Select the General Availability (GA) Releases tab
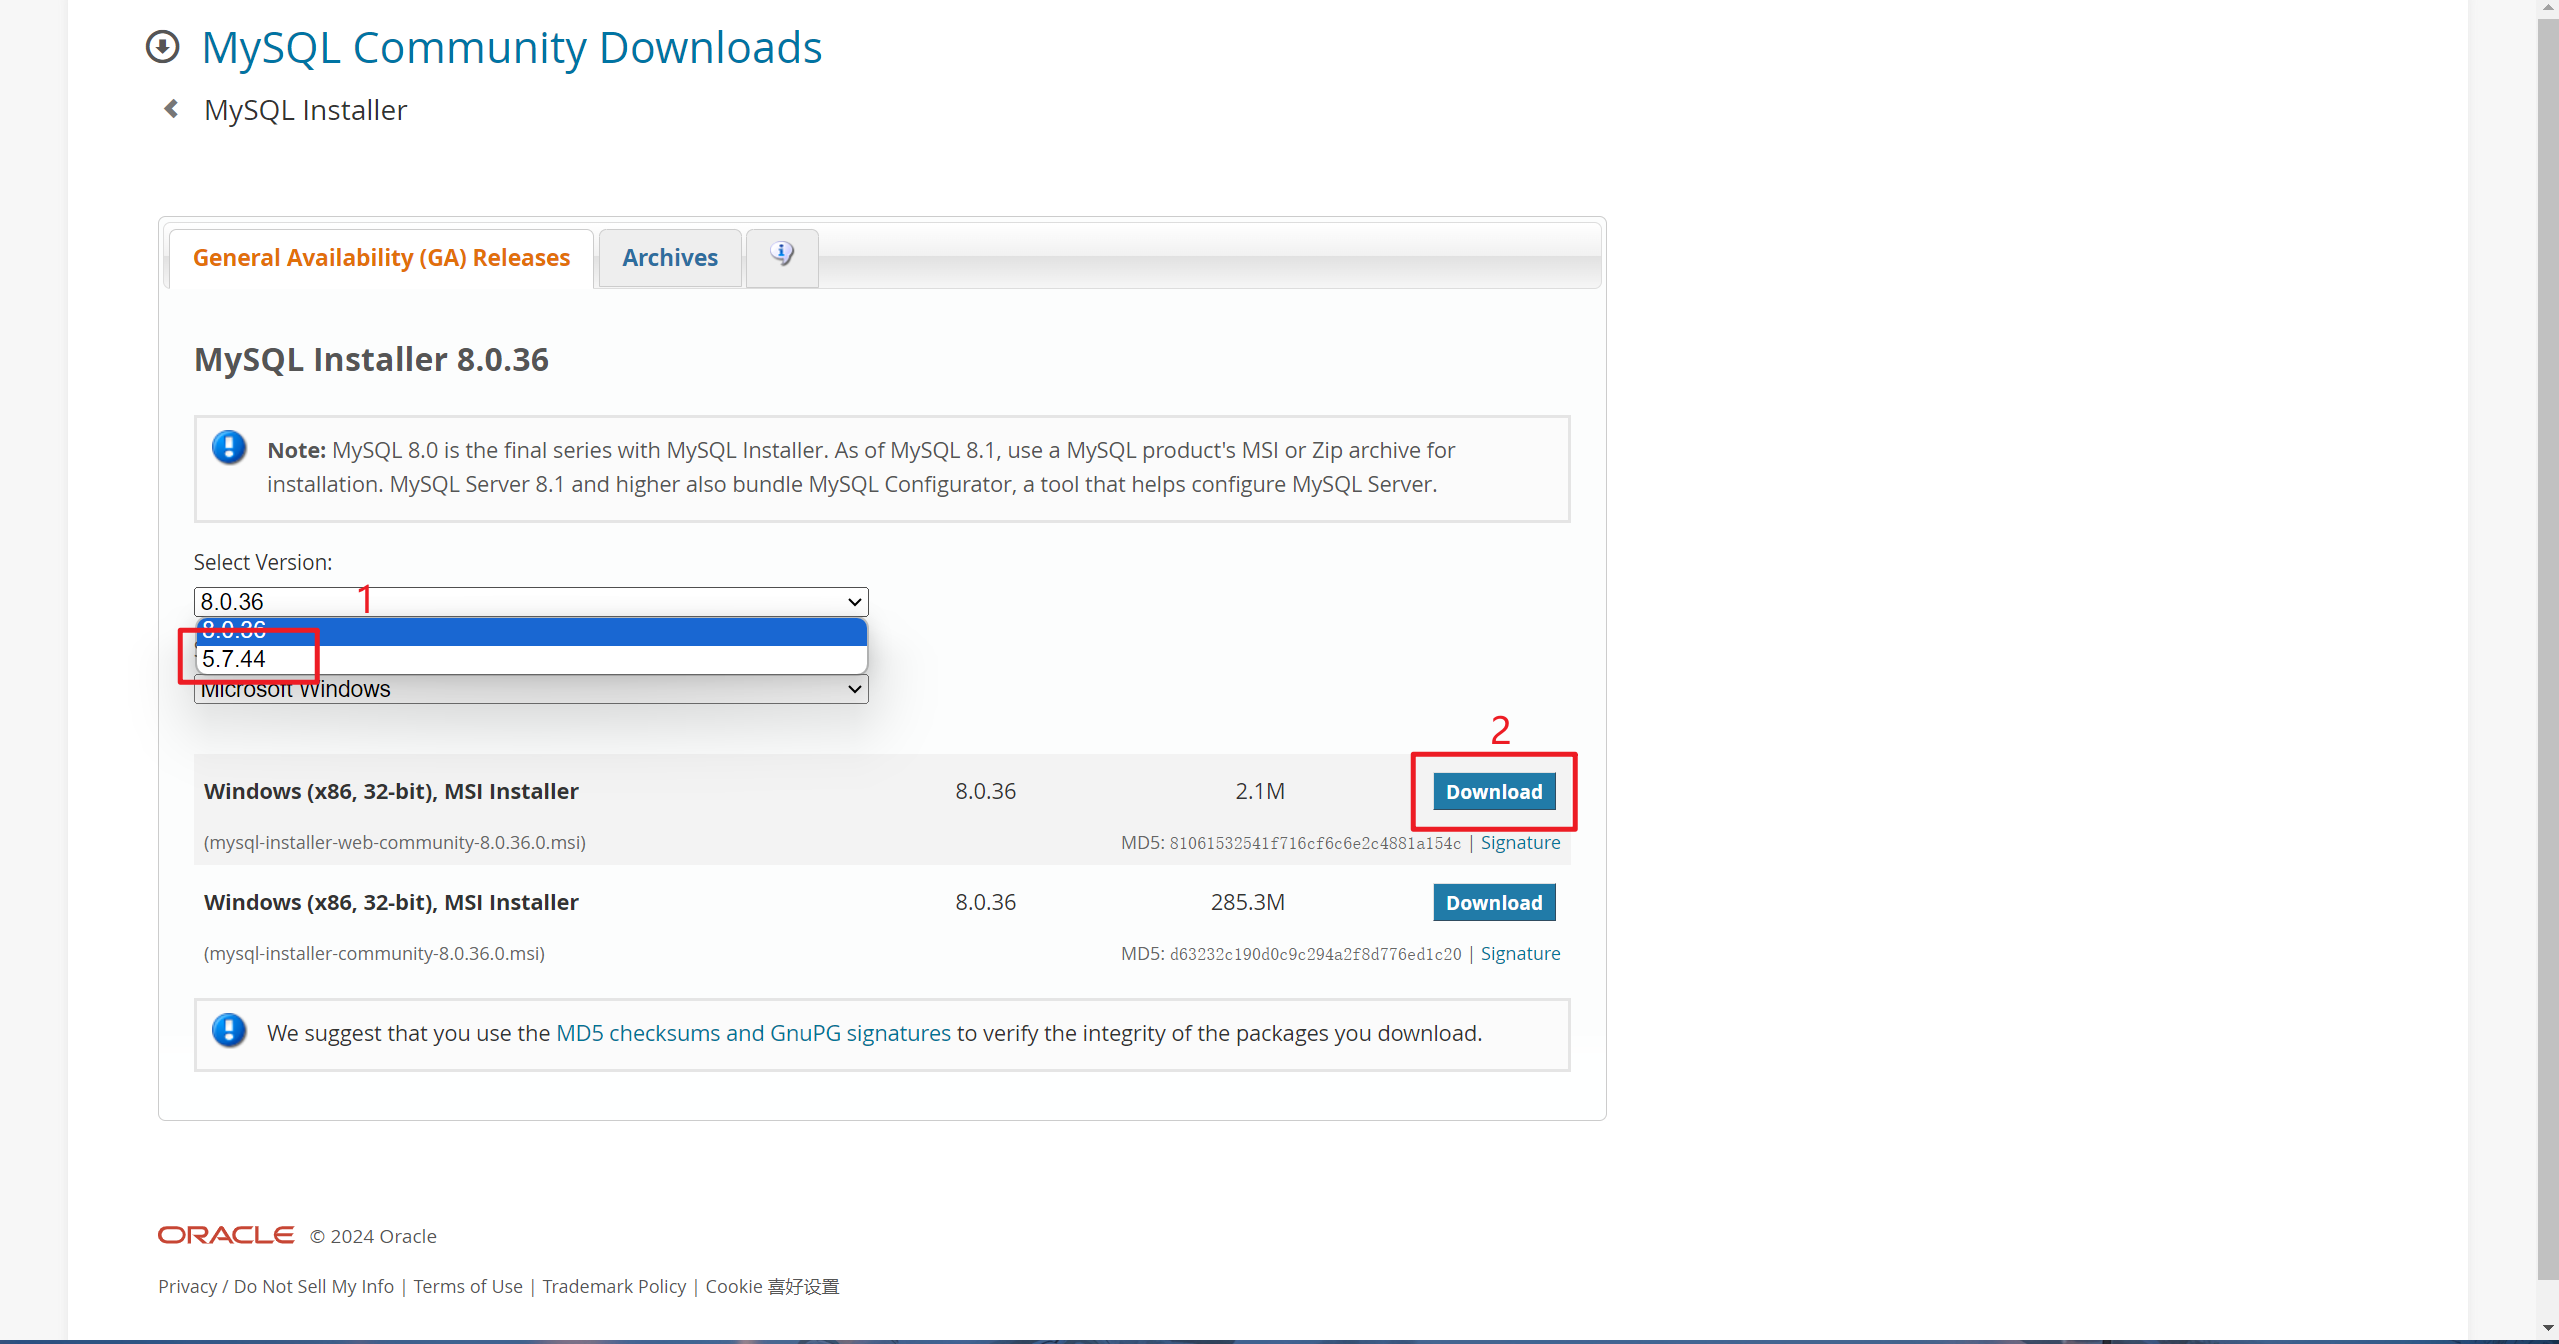This screenshot has width=2559, height=1344. (x=381, y=258)
